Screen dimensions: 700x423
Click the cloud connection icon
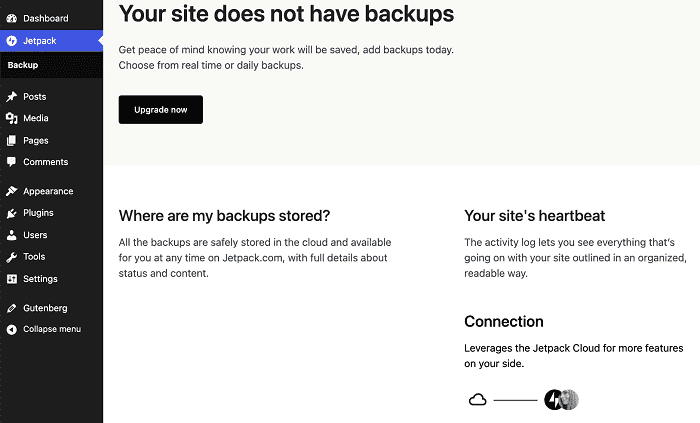(478, 399)
